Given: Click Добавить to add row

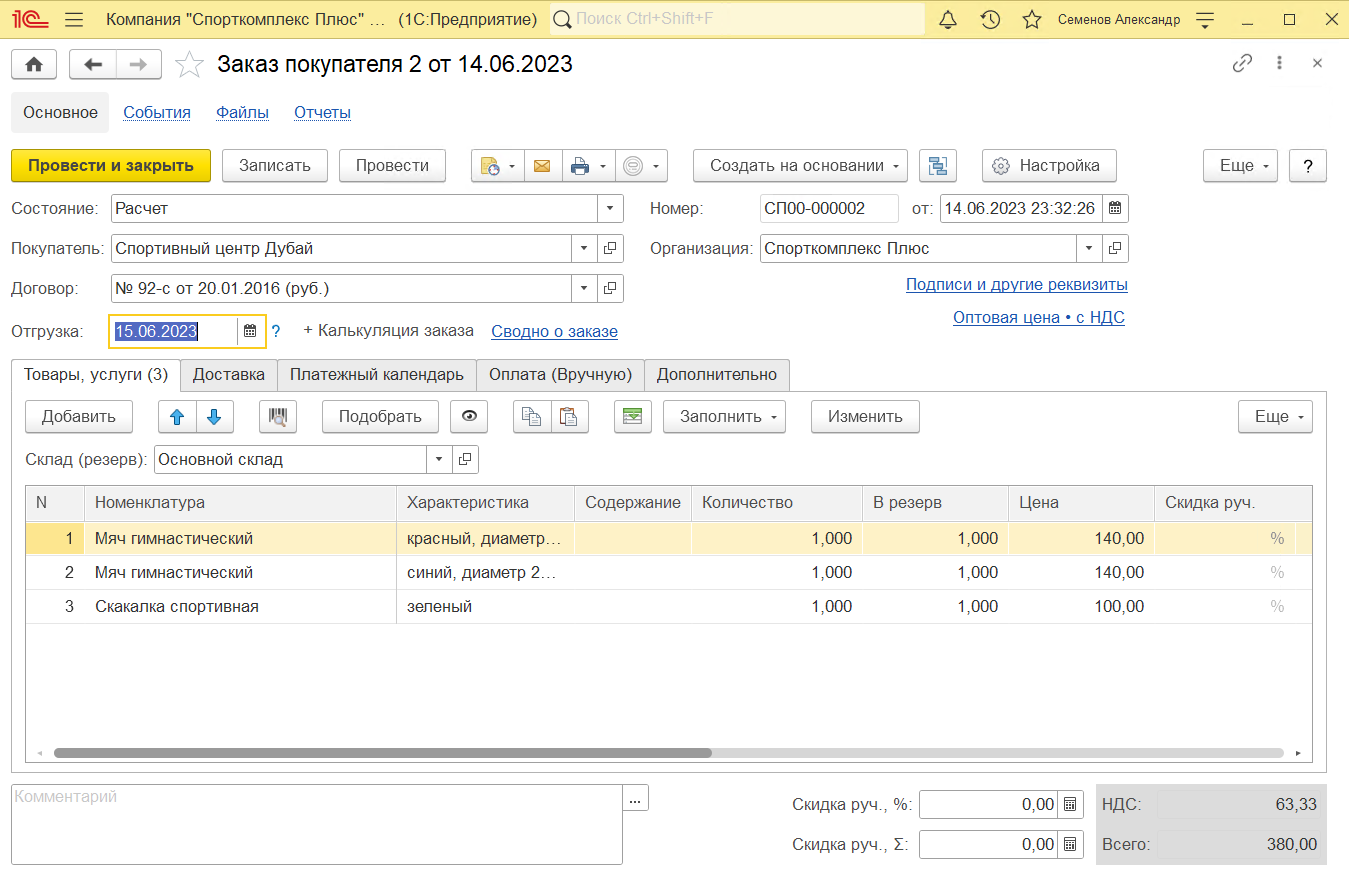Looking at the screenshot, I should 79,417.
